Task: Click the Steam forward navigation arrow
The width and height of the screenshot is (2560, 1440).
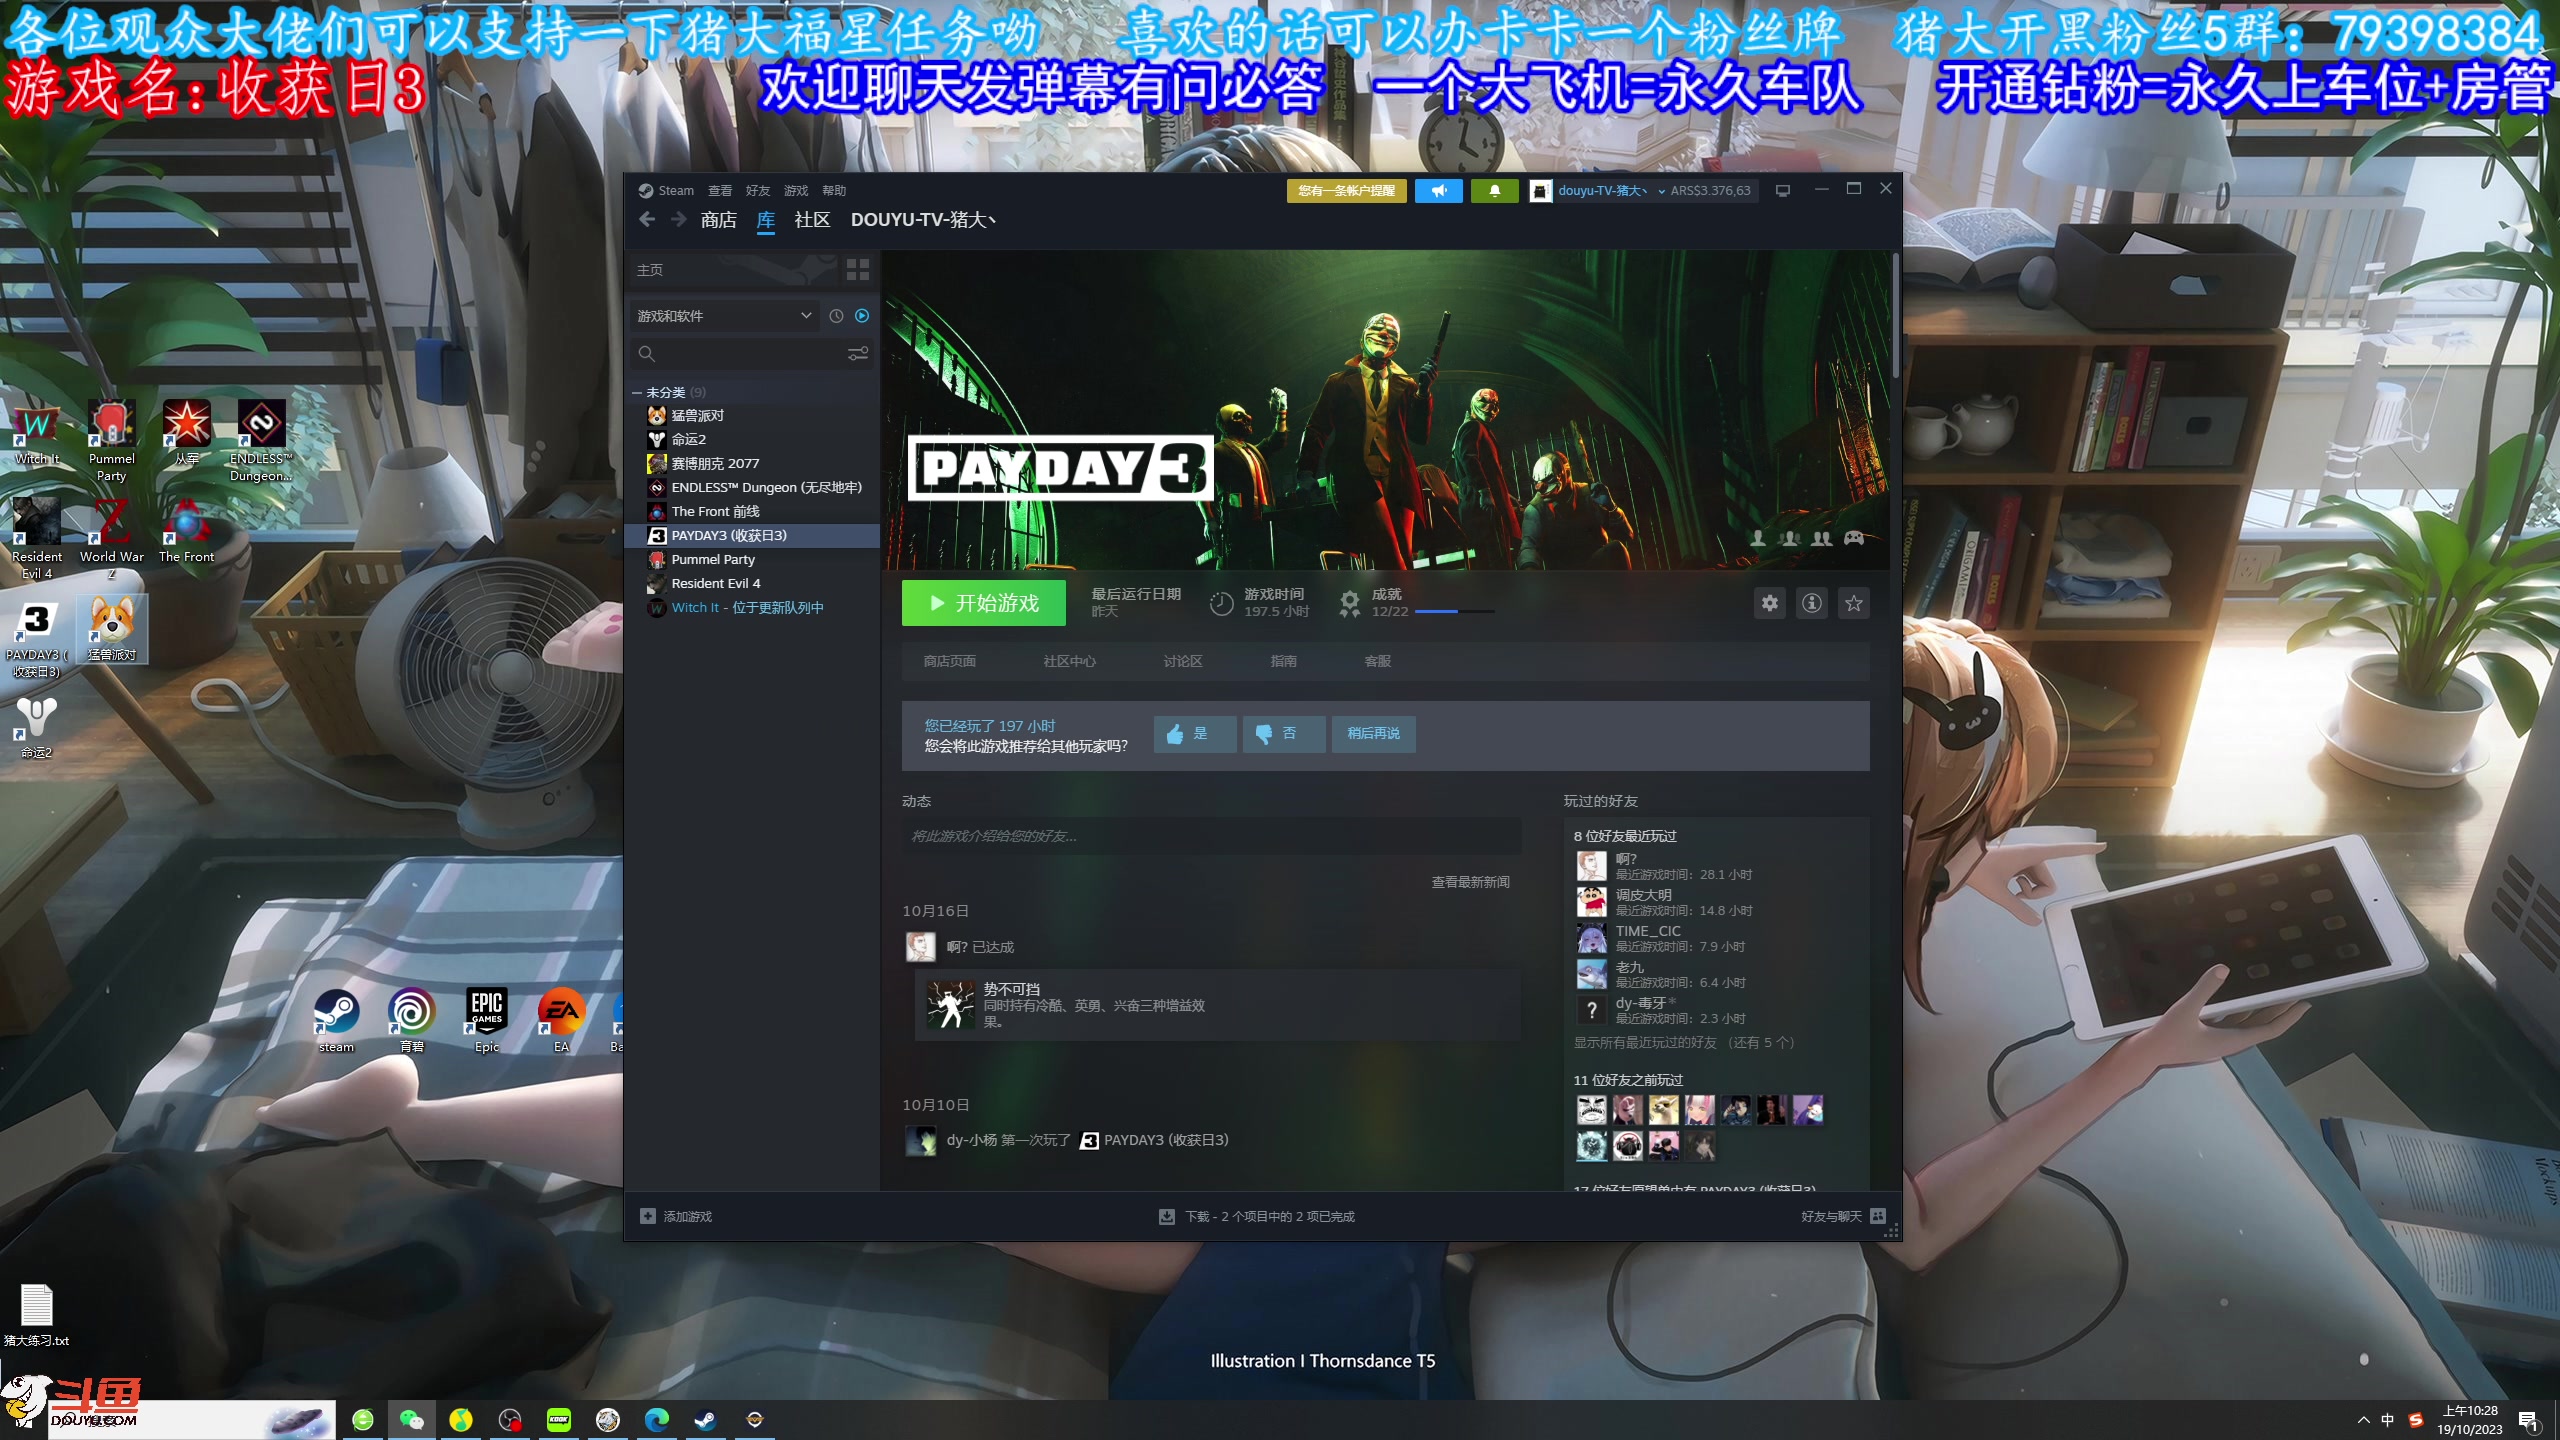Action: pos(678,219)
